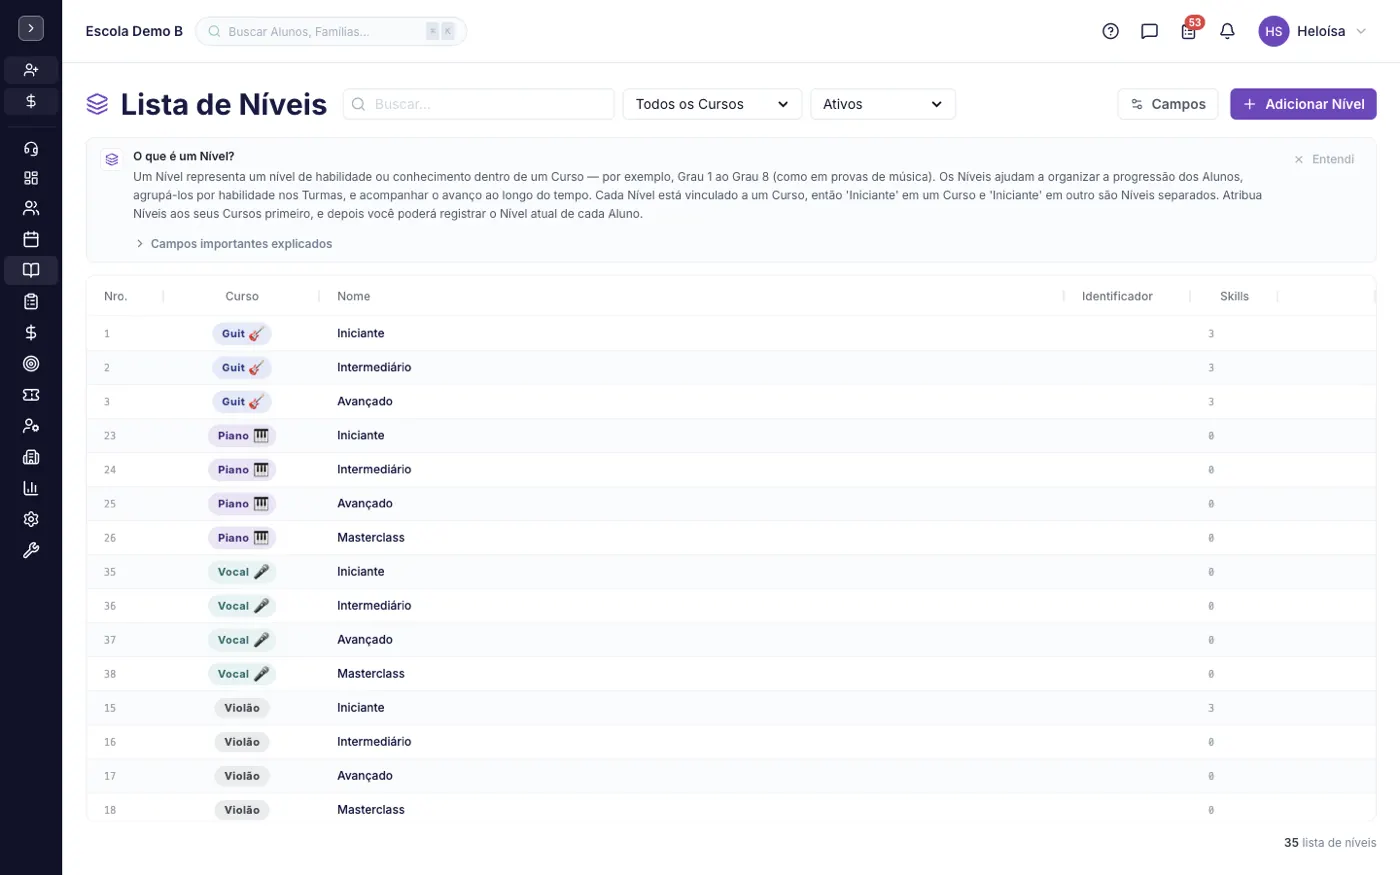Sort by the Nome column header
Screen dimensions: 1400x875
tap(354, 296)
